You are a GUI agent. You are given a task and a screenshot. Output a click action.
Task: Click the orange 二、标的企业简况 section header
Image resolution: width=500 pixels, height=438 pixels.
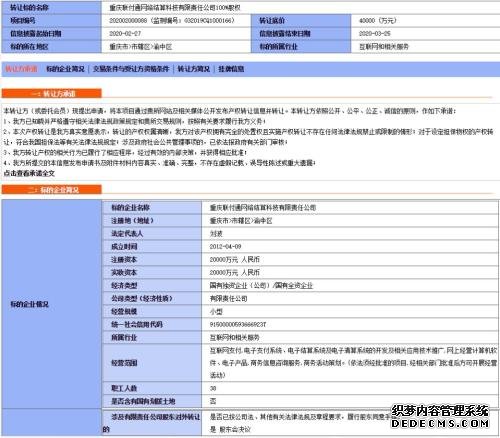[52, 190]
